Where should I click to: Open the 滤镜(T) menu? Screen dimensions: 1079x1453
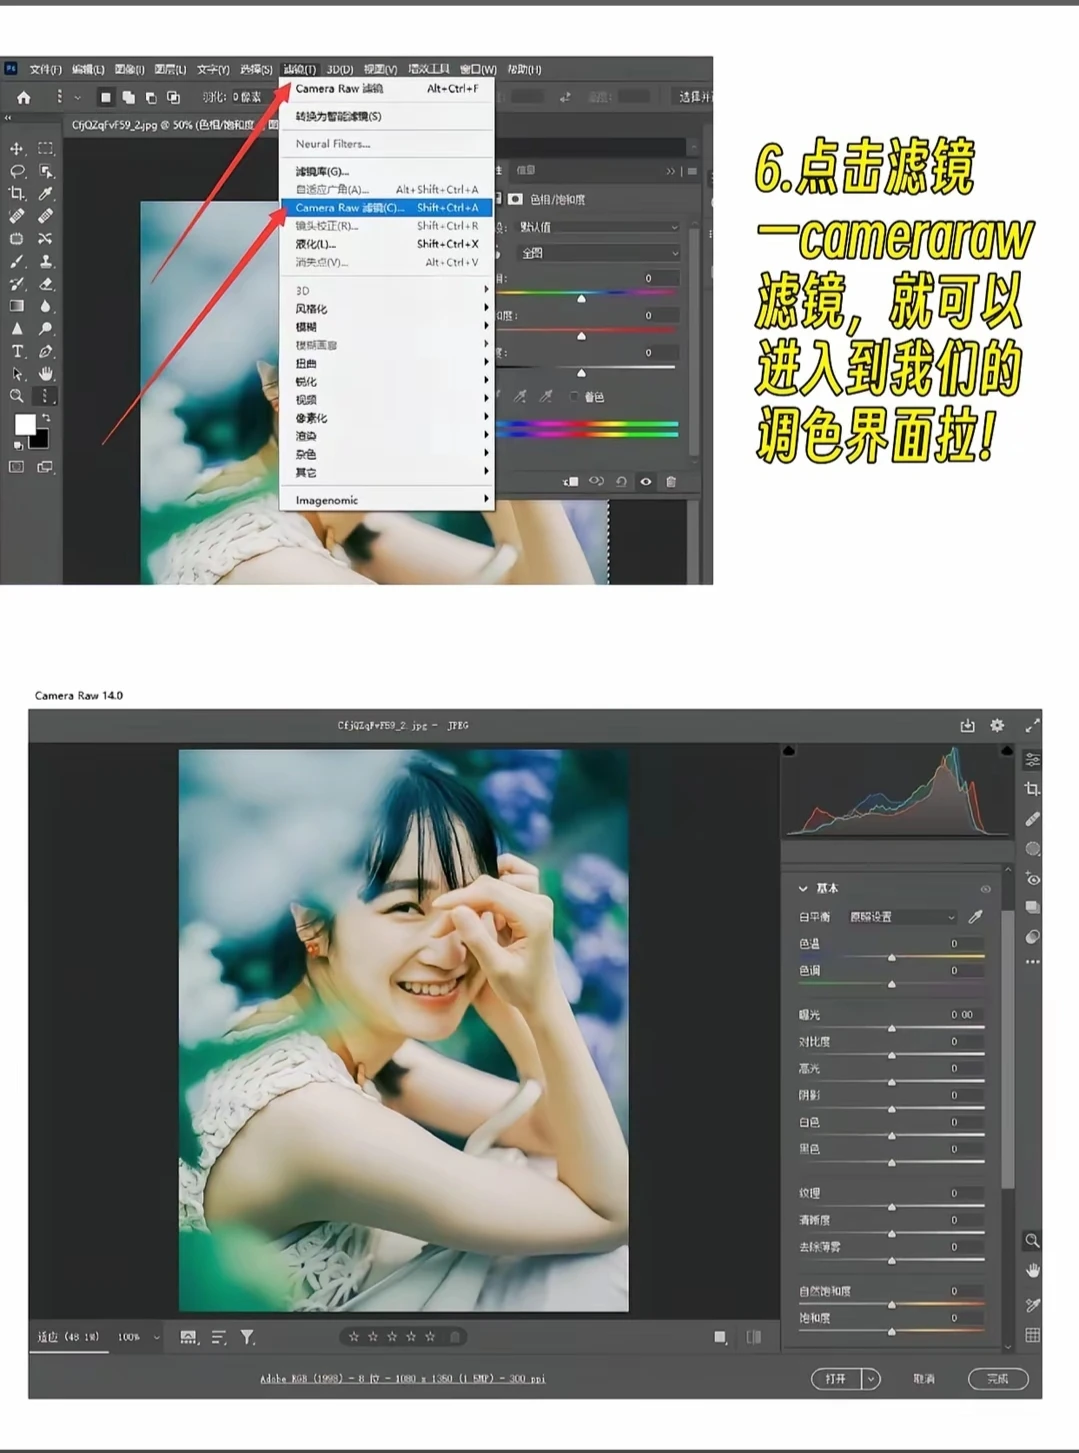[x=299, y=69]
